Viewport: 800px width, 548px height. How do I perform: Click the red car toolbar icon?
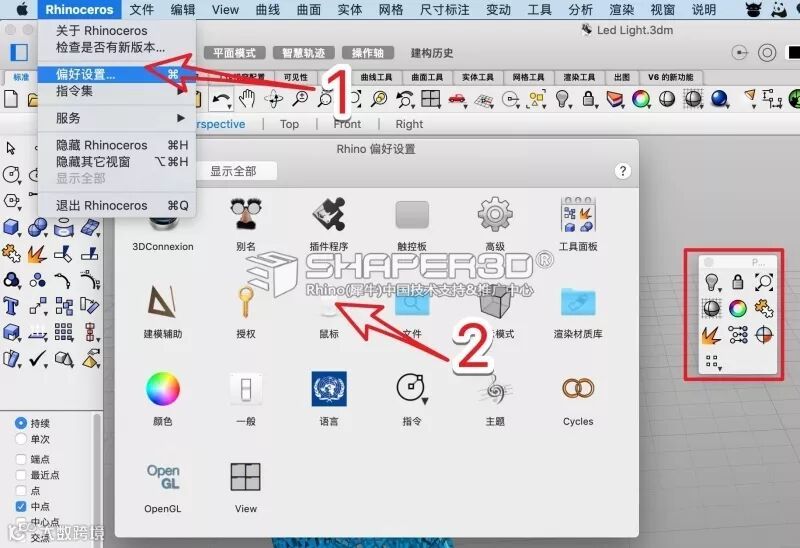[457, 98]
